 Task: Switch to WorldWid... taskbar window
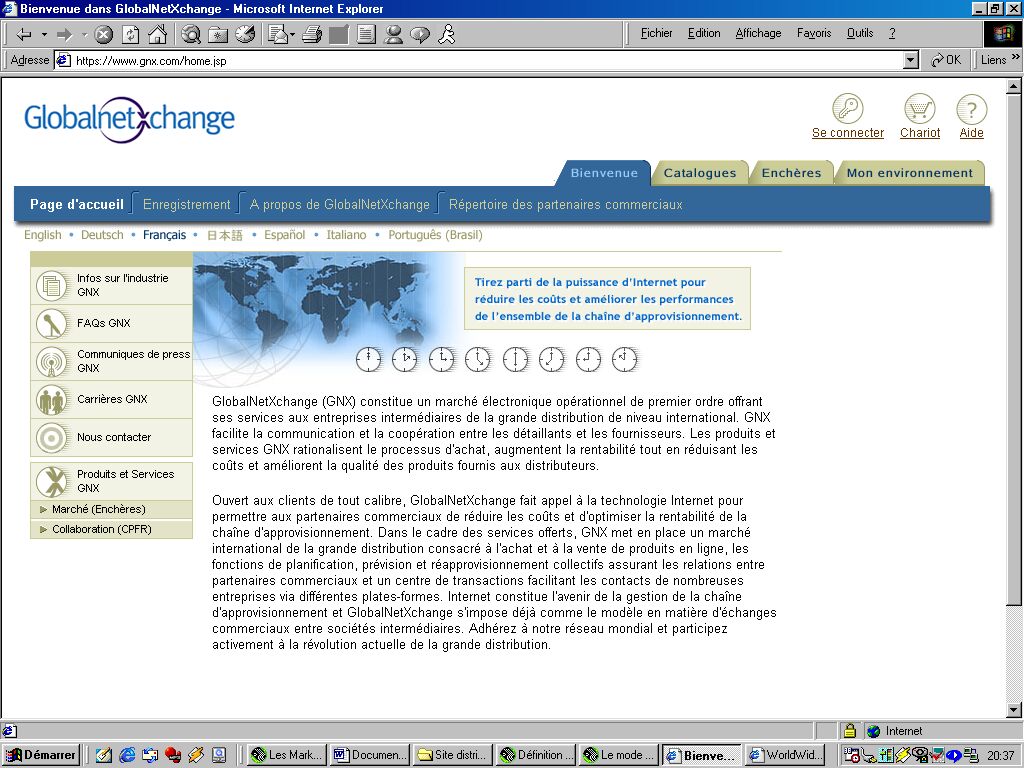(784, 755)
